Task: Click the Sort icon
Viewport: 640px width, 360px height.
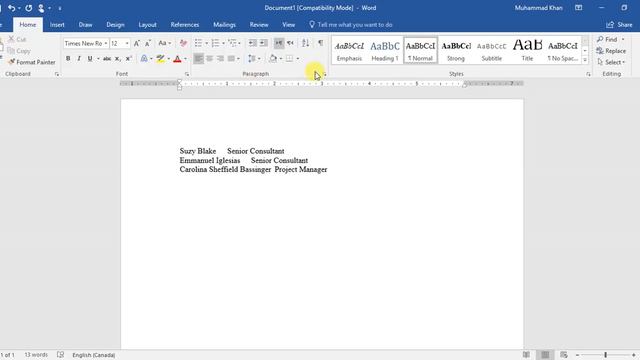Action: [305, 43]
